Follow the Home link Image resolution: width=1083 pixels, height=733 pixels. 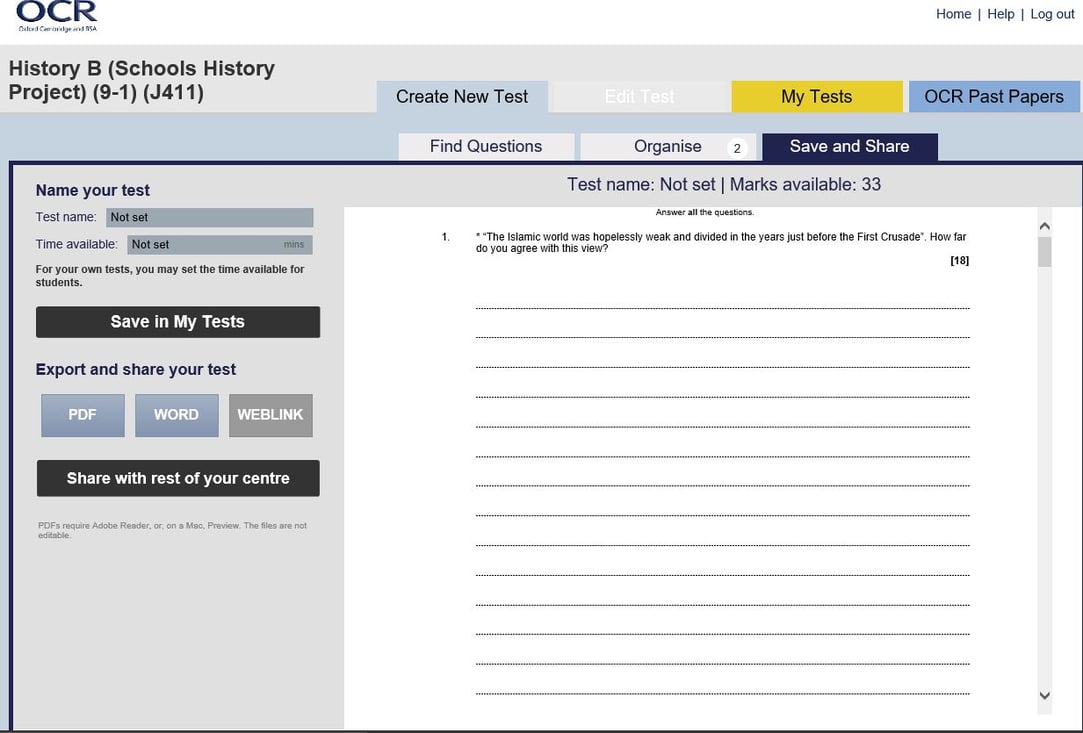click(953, 14)
